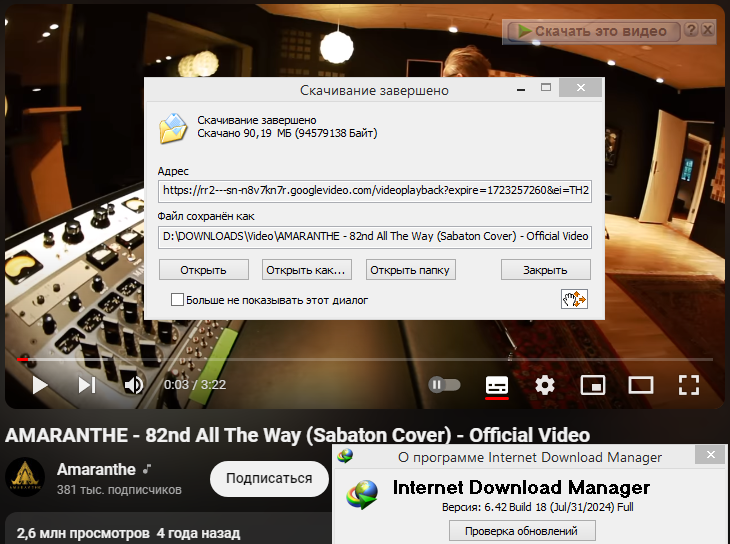Click 'Проверка обновлений' in IDM About window

tap(521, 531)
